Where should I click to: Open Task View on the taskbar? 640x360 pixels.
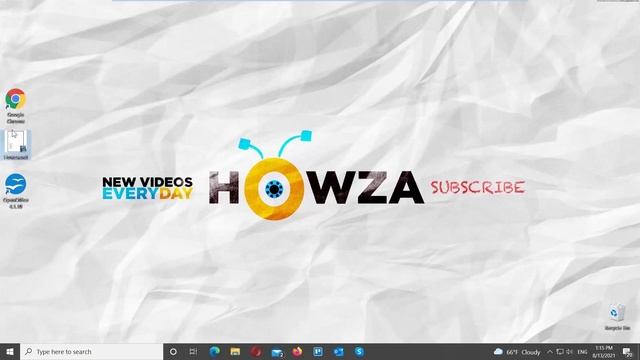click(x=193, y=351)
